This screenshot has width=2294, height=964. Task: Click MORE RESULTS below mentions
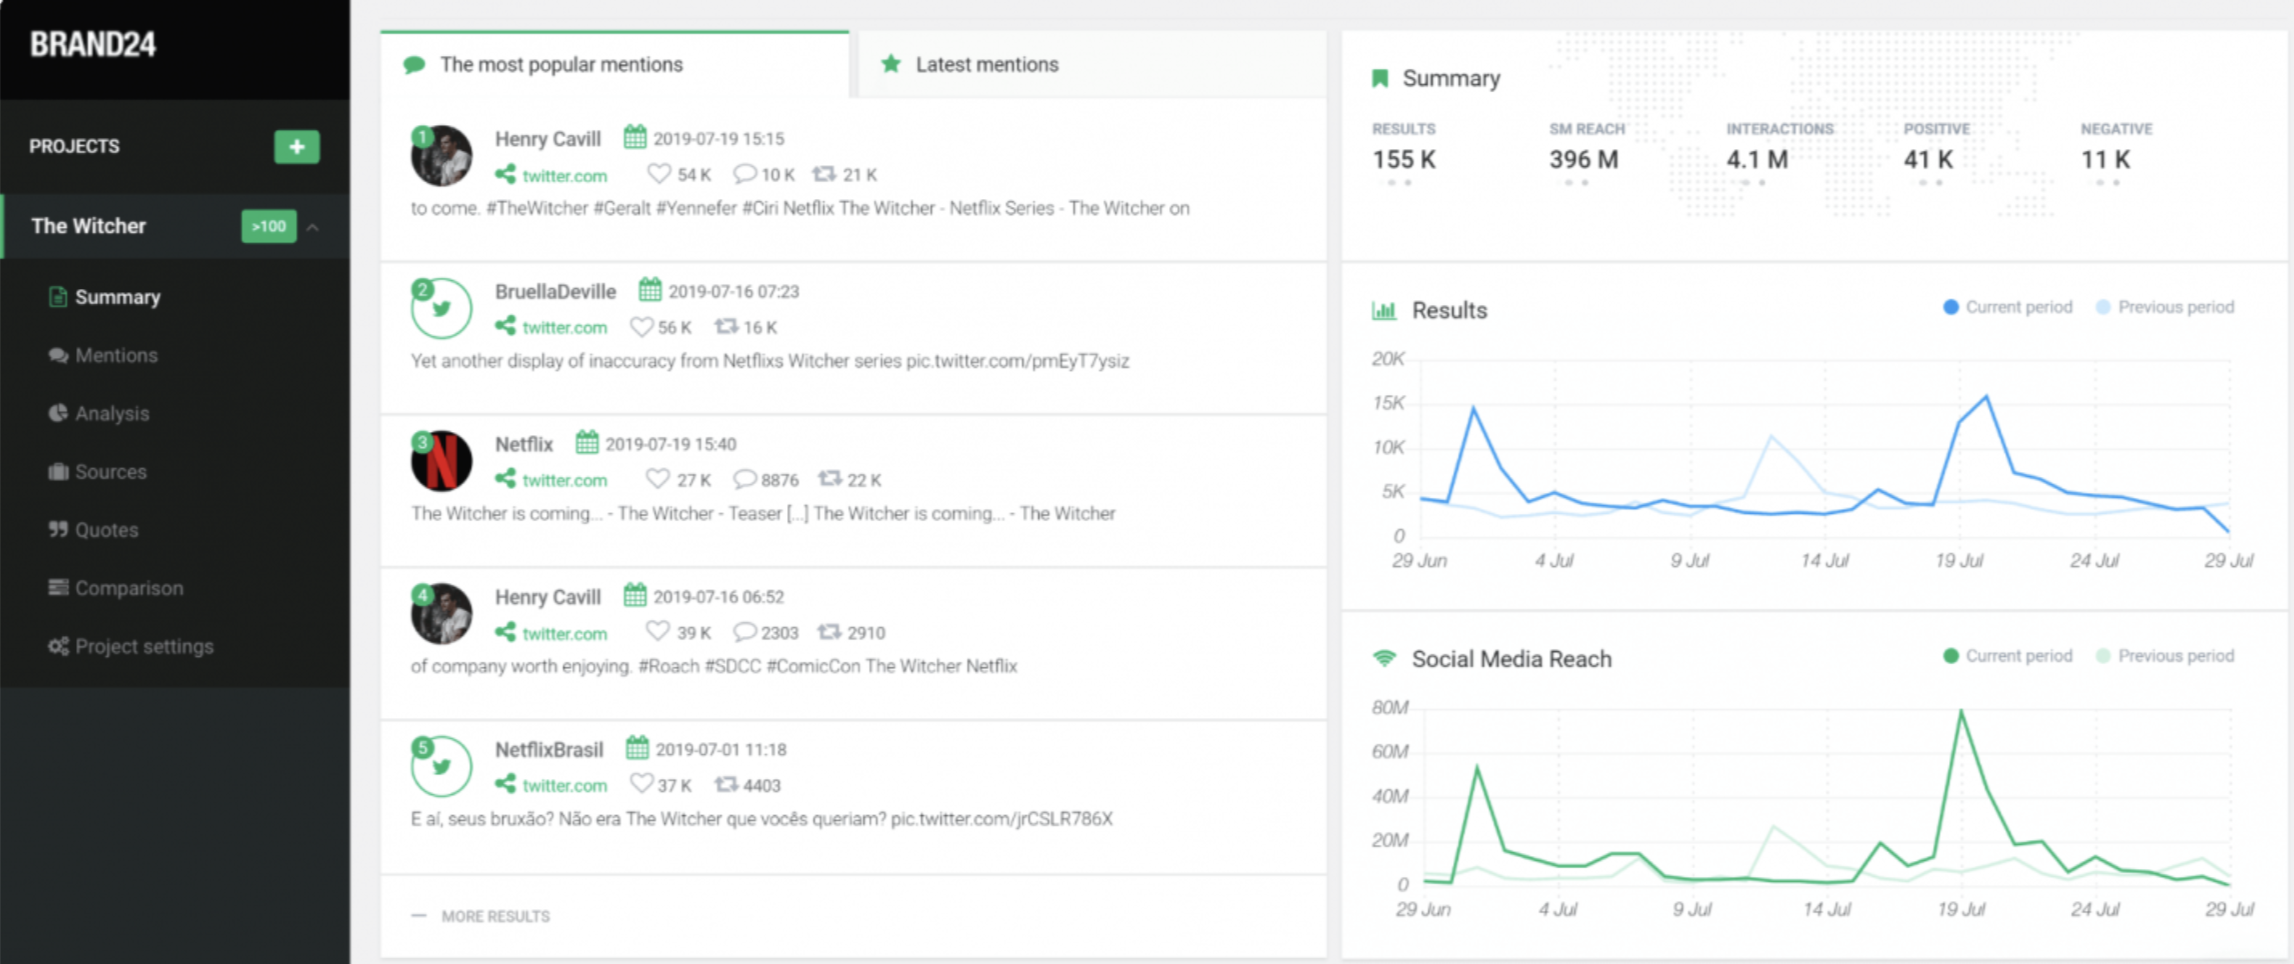point(495,916)
